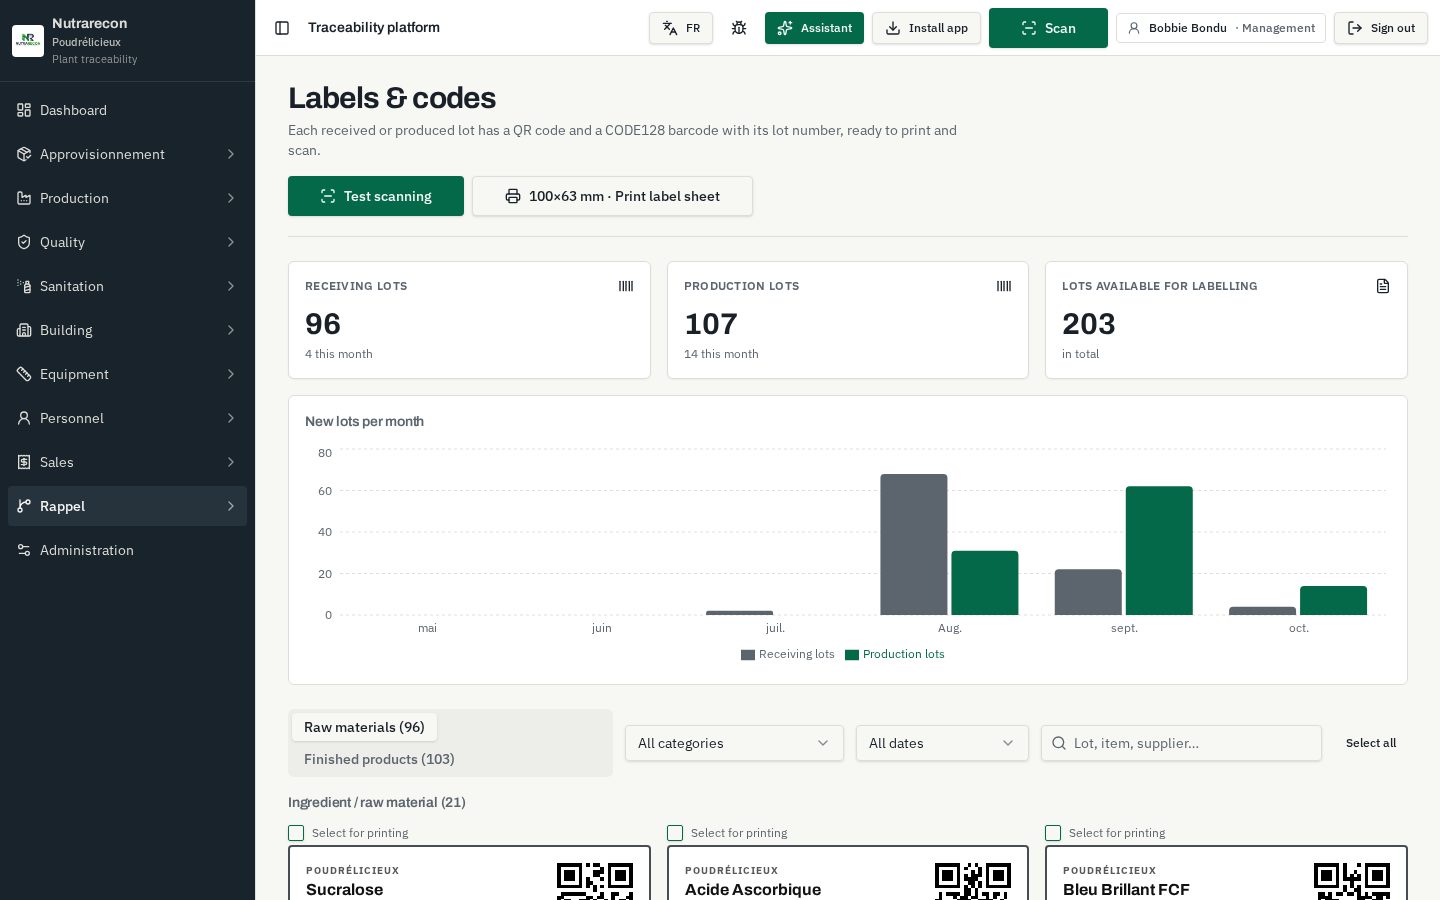Click document icon on Lots Available card

[1383, 286]
